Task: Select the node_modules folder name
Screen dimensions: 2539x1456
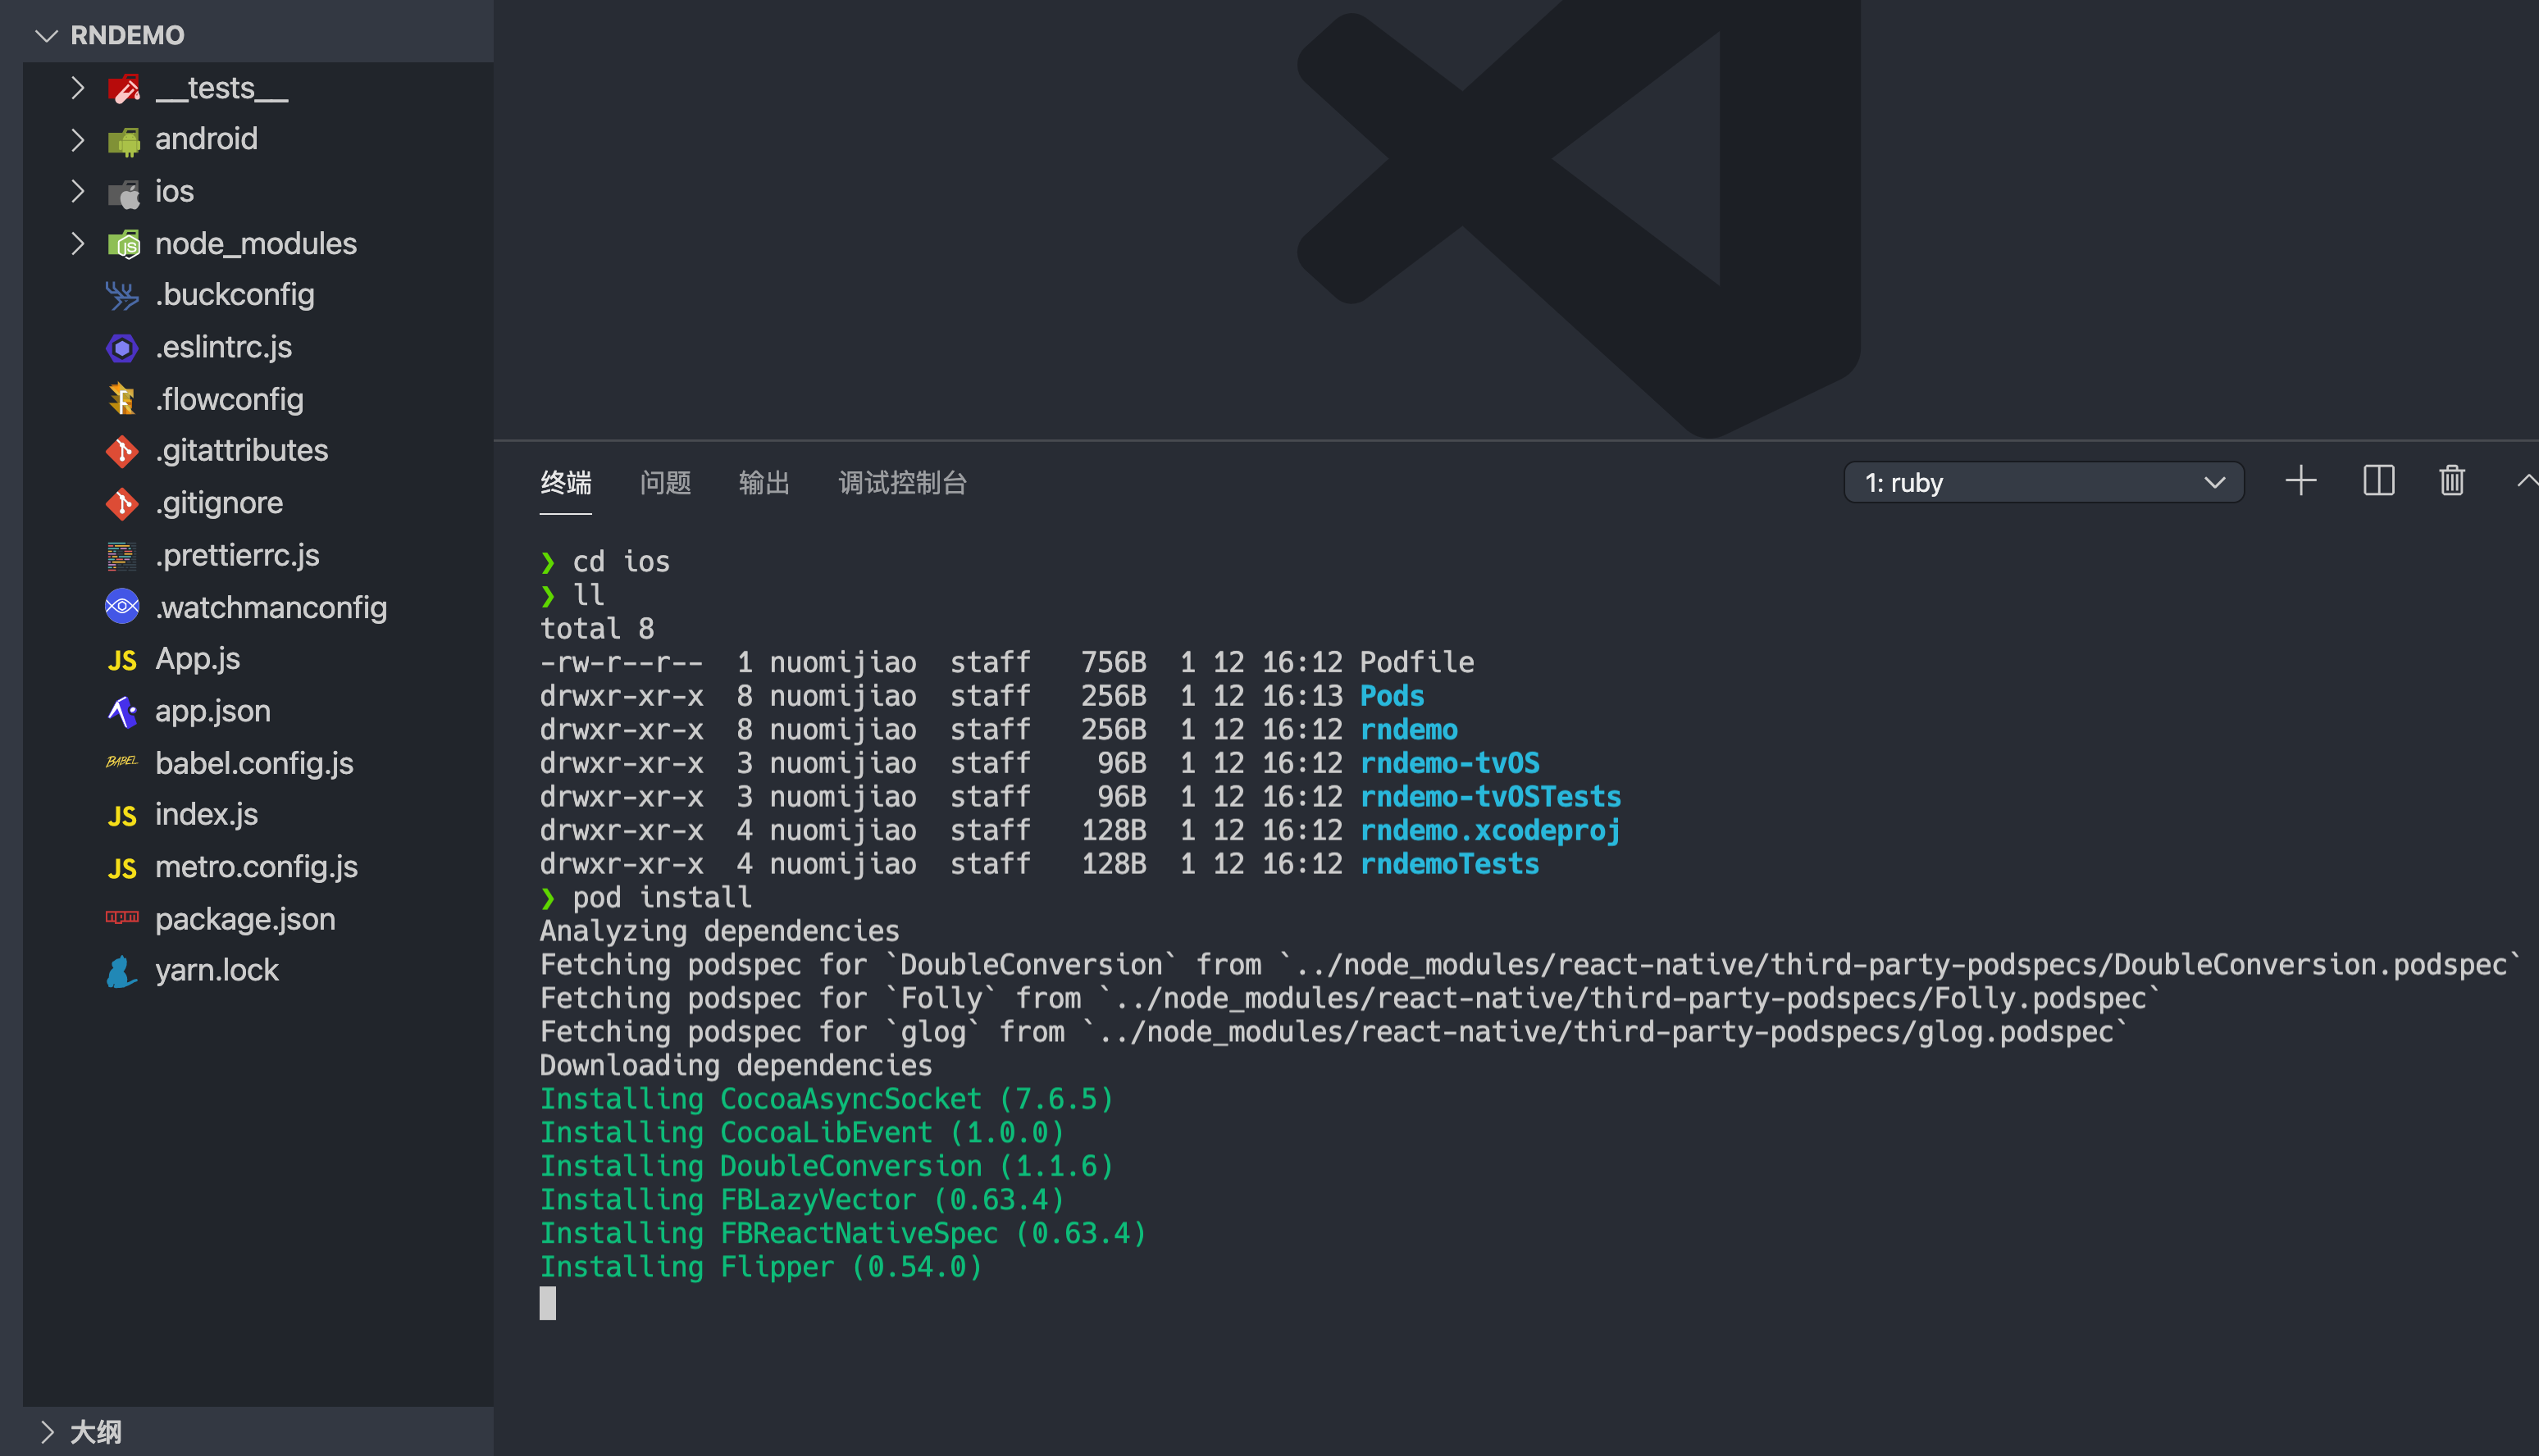Action: coord(256,244)
